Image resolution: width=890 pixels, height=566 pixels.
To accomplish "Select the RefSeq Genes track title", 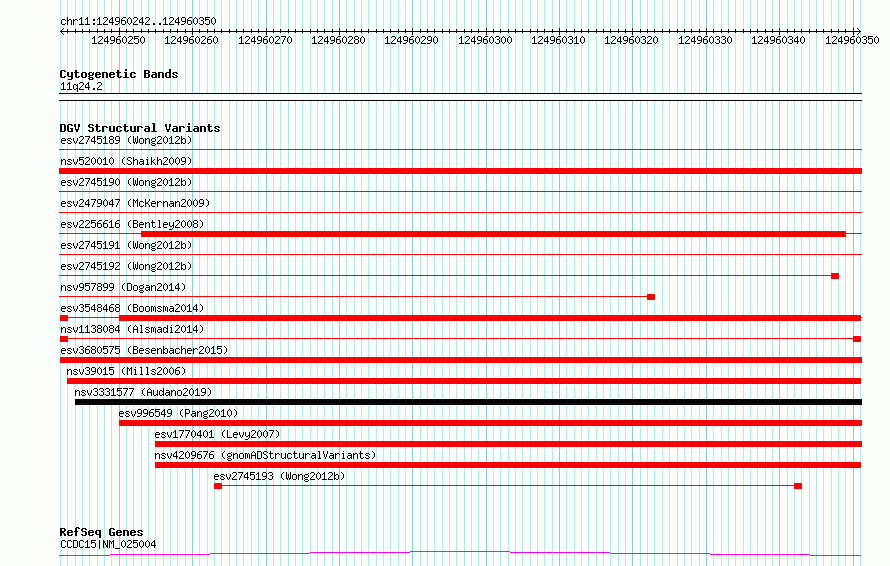I will pos(101,532).
